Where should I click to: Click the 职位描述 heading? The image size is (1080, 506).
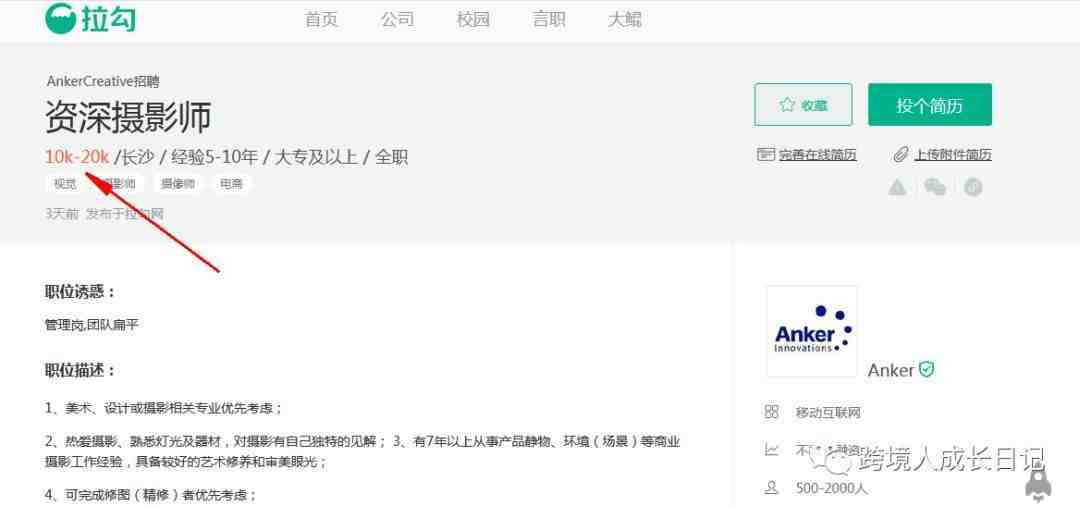(81, 370)
